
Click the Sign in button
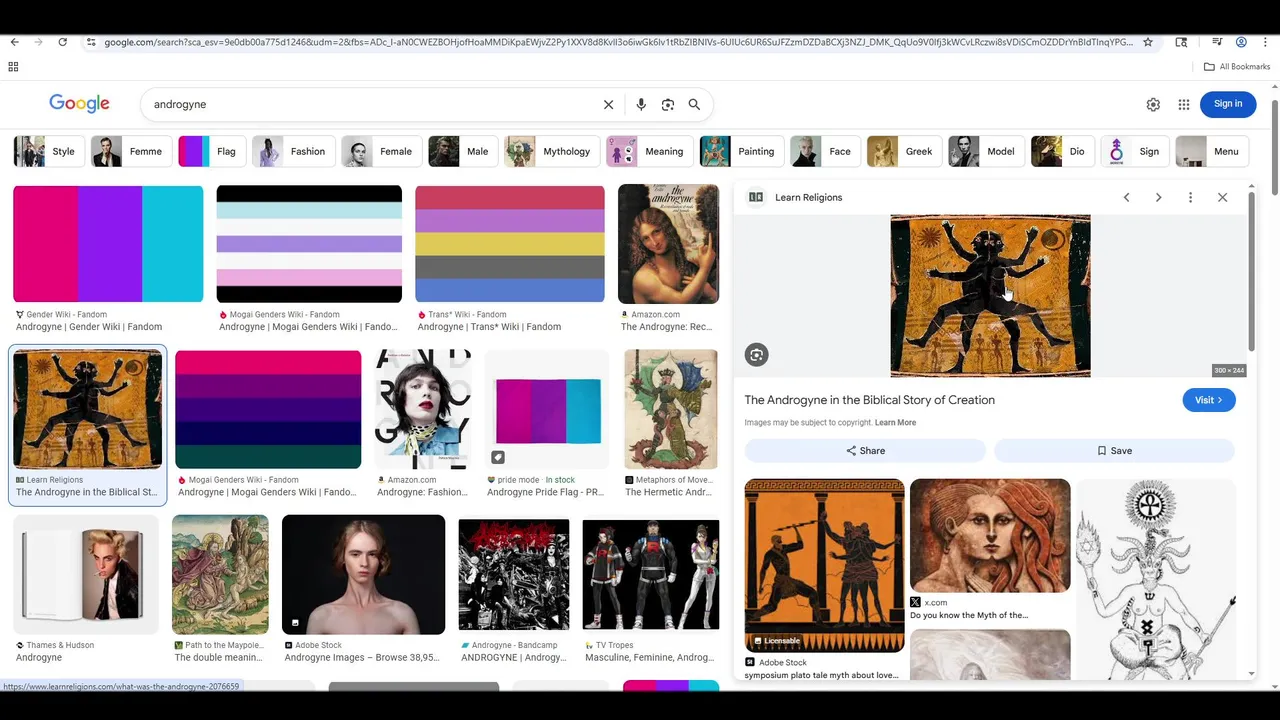coord(1228,104)
